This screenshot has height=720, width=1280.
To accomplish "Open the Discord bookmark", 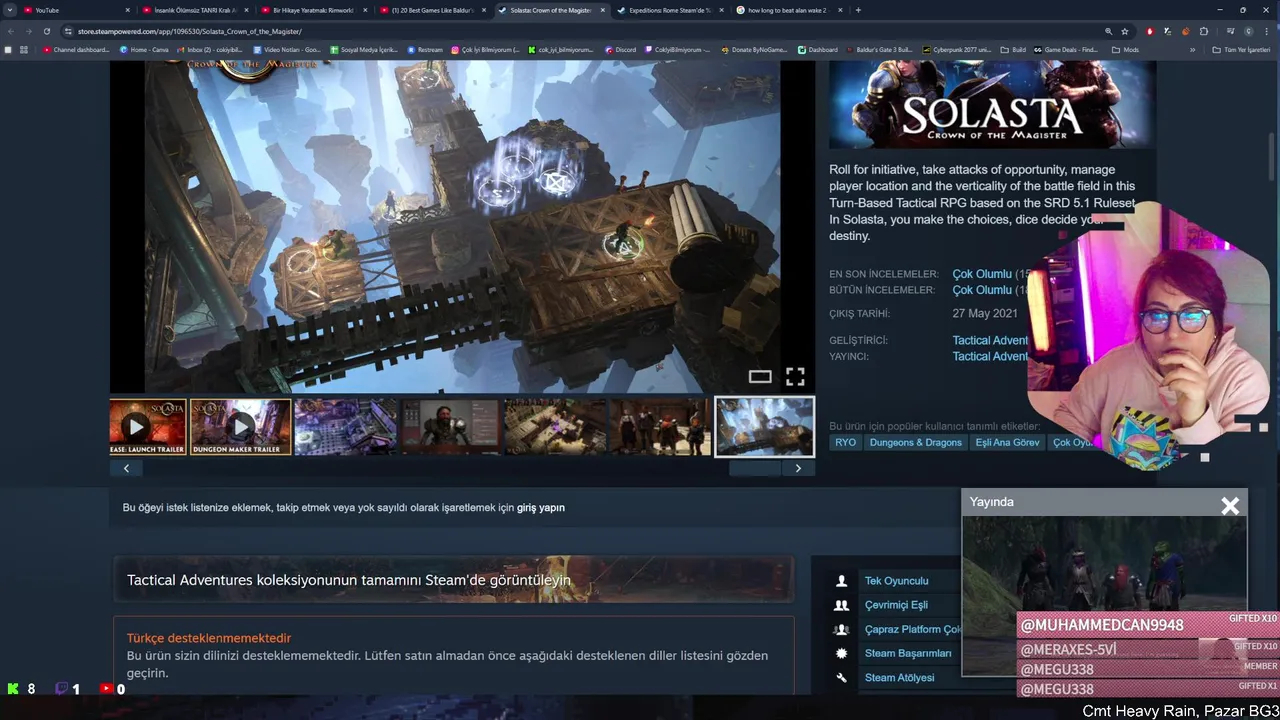I will [620, 49].
